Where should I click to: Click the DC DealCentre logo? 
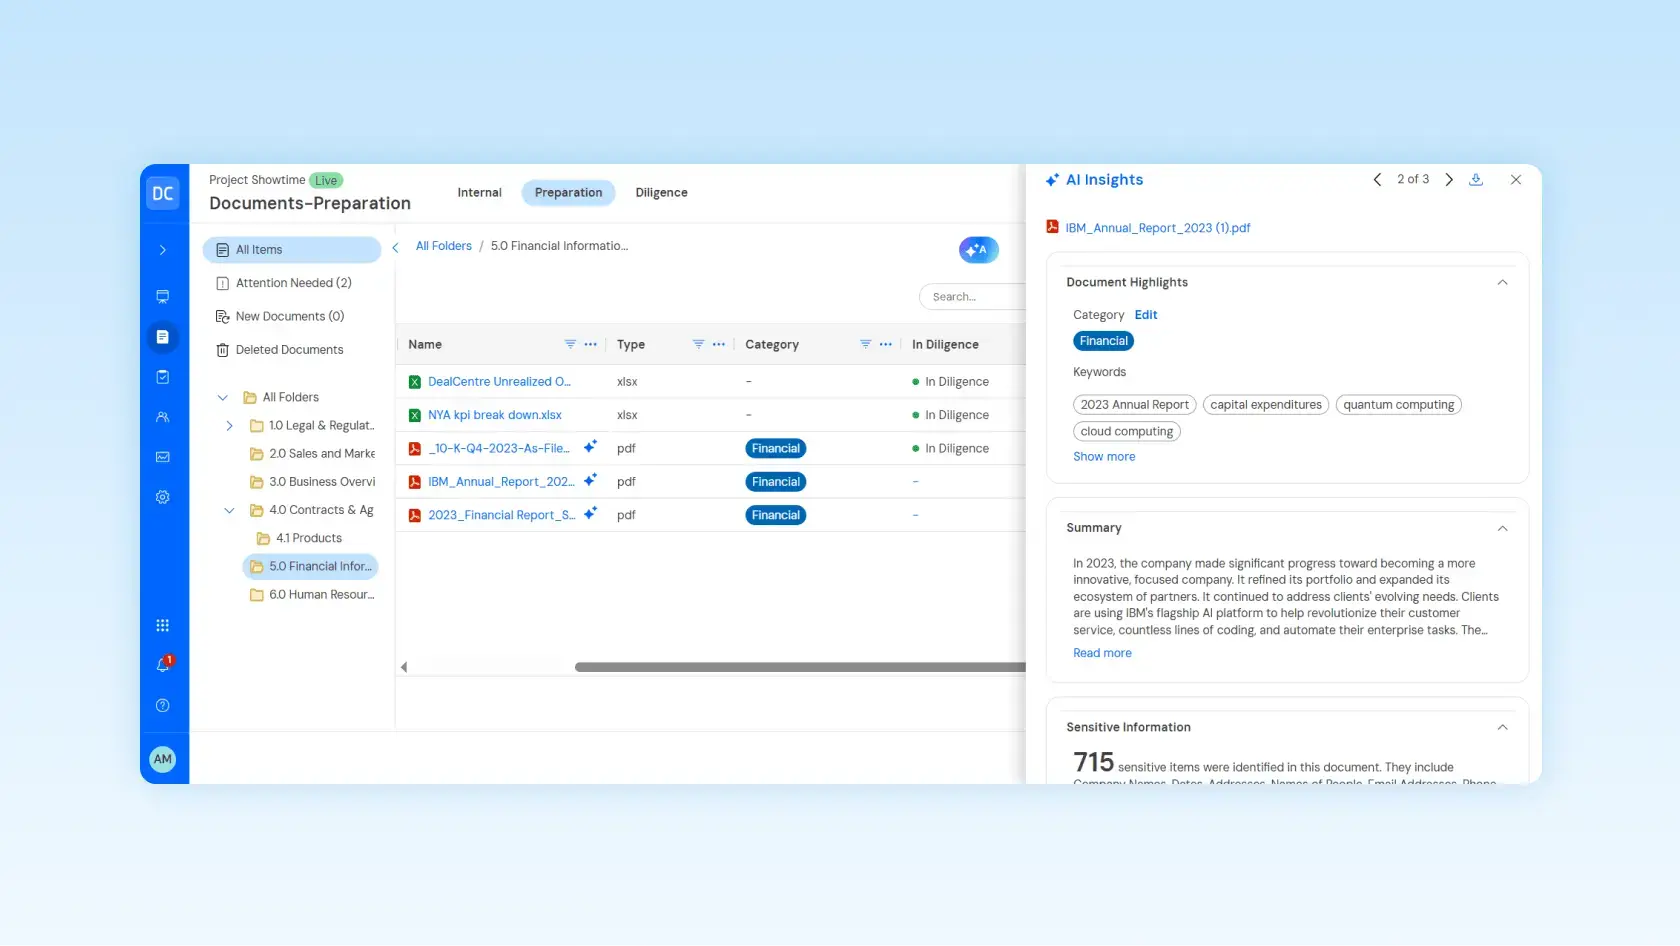click(163, 193)
